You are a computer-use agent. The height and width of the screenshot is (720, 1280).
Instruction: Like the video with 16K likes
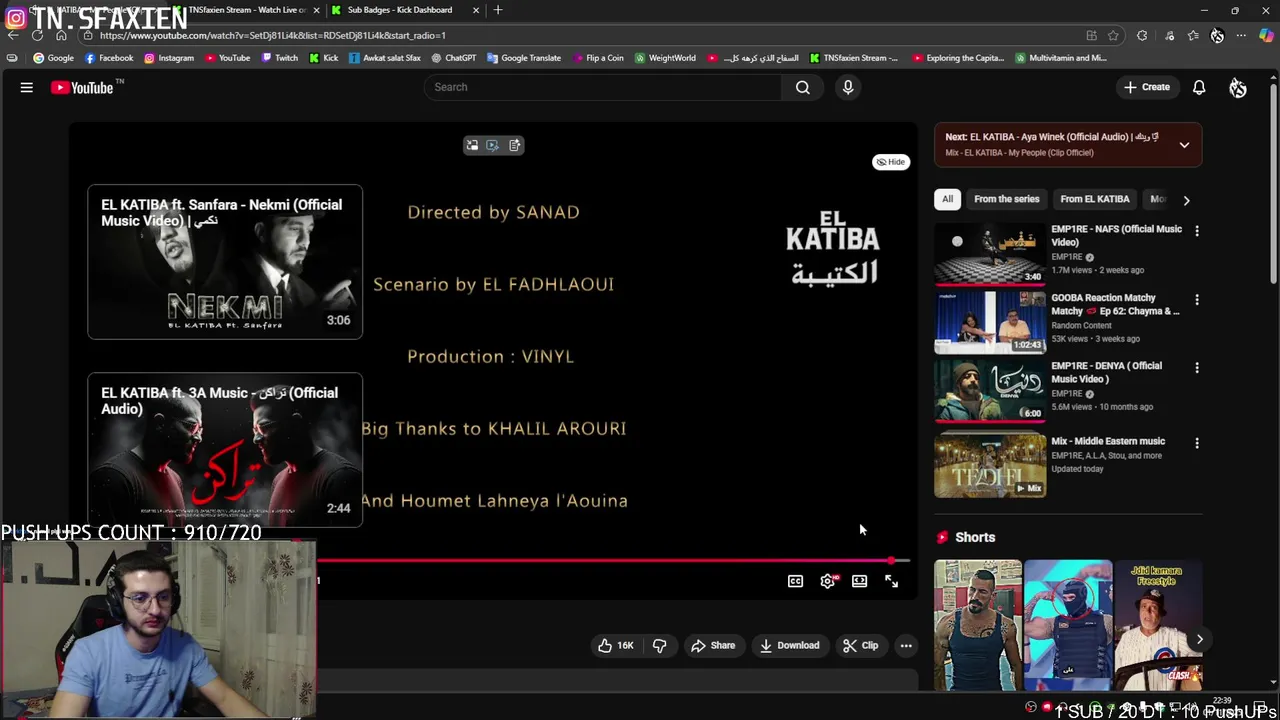[615, 645]
